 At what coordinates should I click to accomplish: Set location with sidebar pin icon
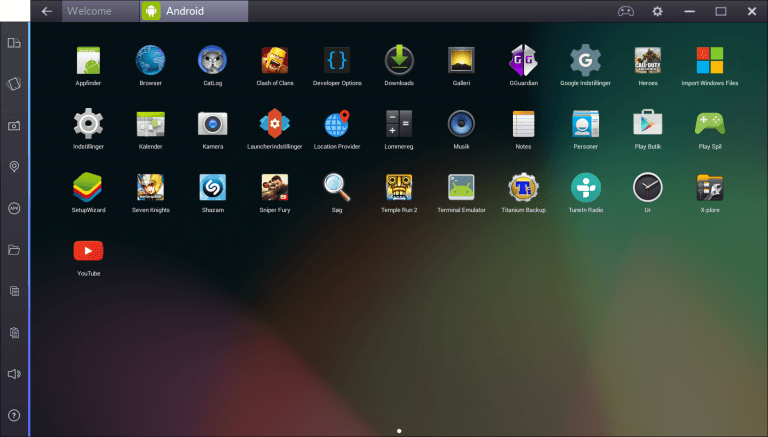tap(14, 167)
